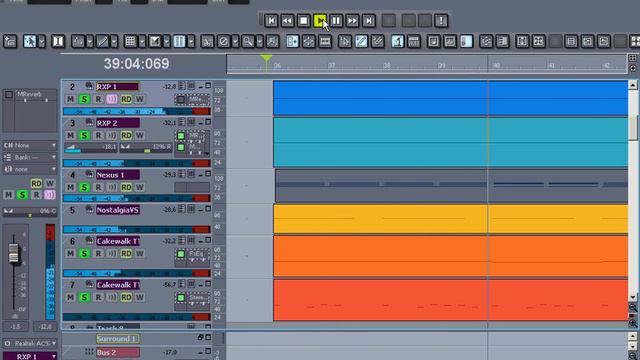Image resolution: width=640 pixels, height=360 pixels.
Task: Mute track 7 Cakewalk
Action: tap(70, 298)
